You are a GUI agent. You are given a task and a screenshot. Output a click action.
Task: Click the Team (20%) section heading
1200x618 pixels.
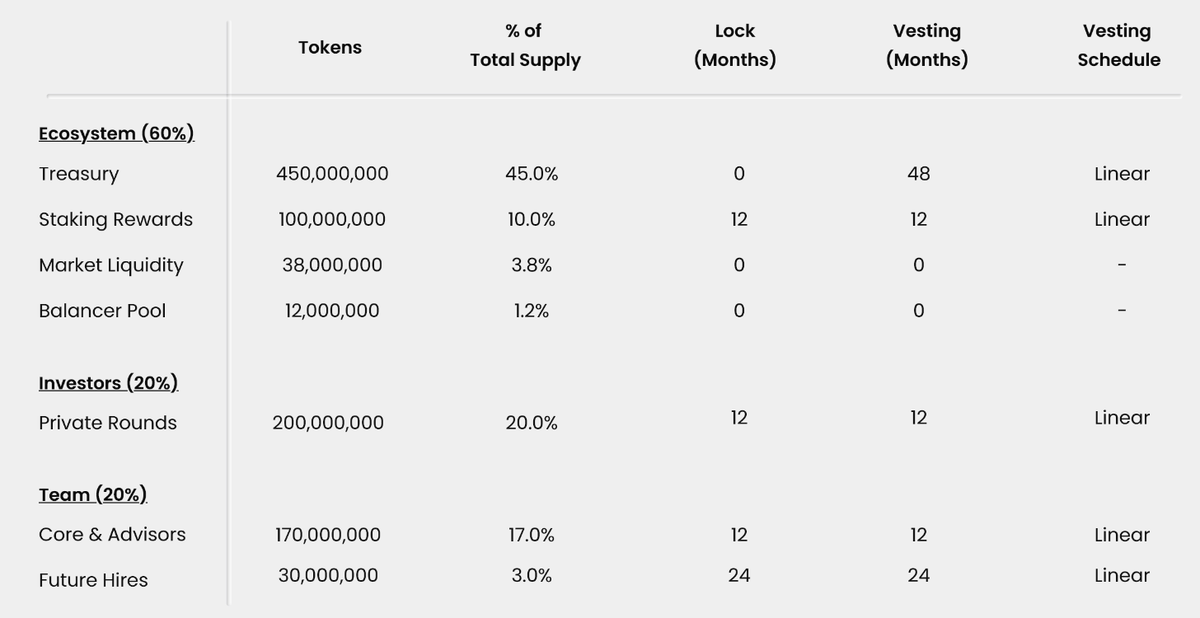93,495
